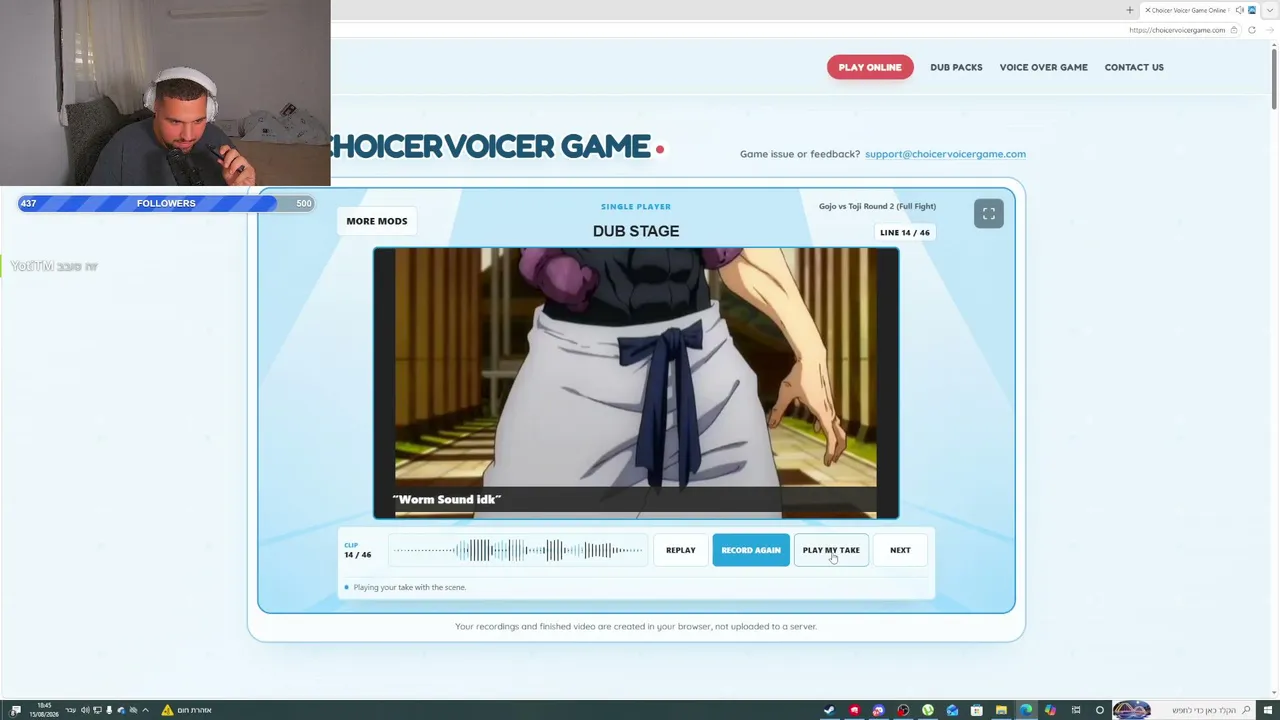
Task: Open Task View in the taskbar
Action: [1076, 710]
